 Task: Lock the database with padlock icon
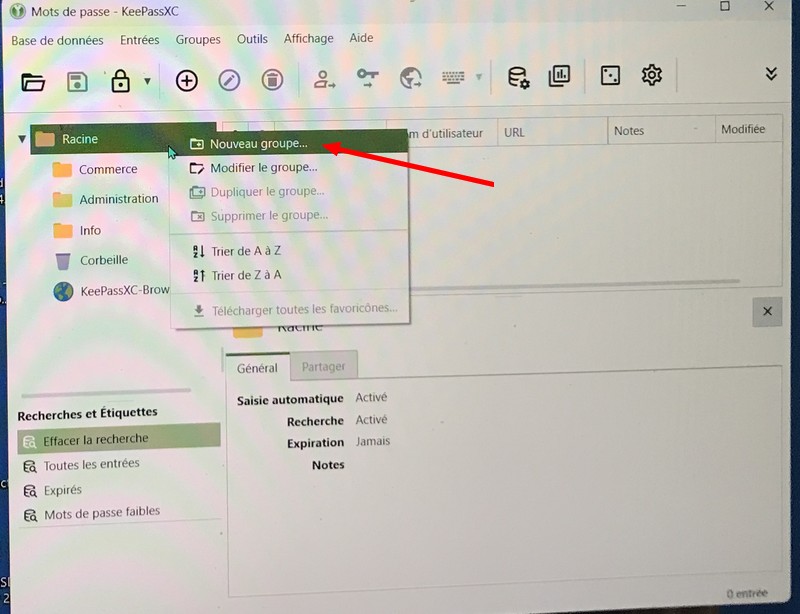coord(121,81)
